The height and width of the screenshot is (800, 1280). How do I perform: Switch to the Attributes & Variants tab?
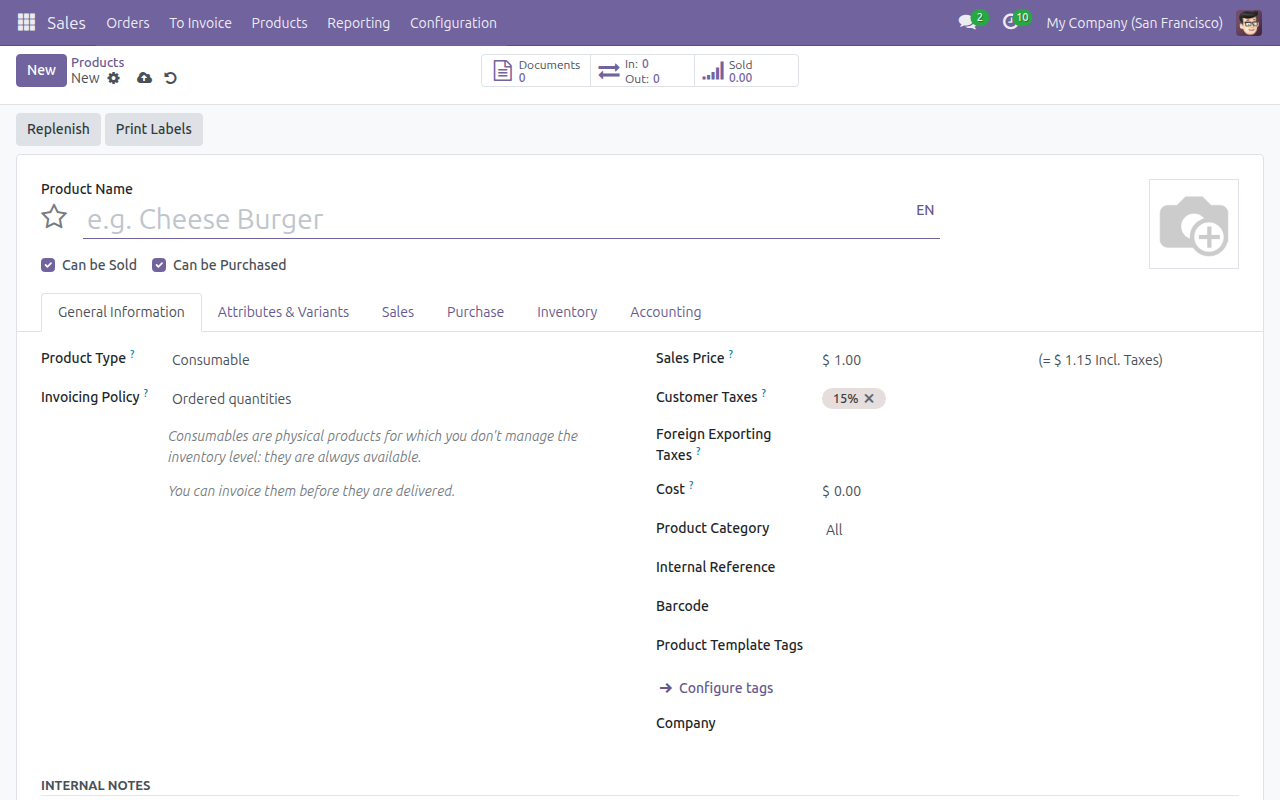(x=283, y=312)
